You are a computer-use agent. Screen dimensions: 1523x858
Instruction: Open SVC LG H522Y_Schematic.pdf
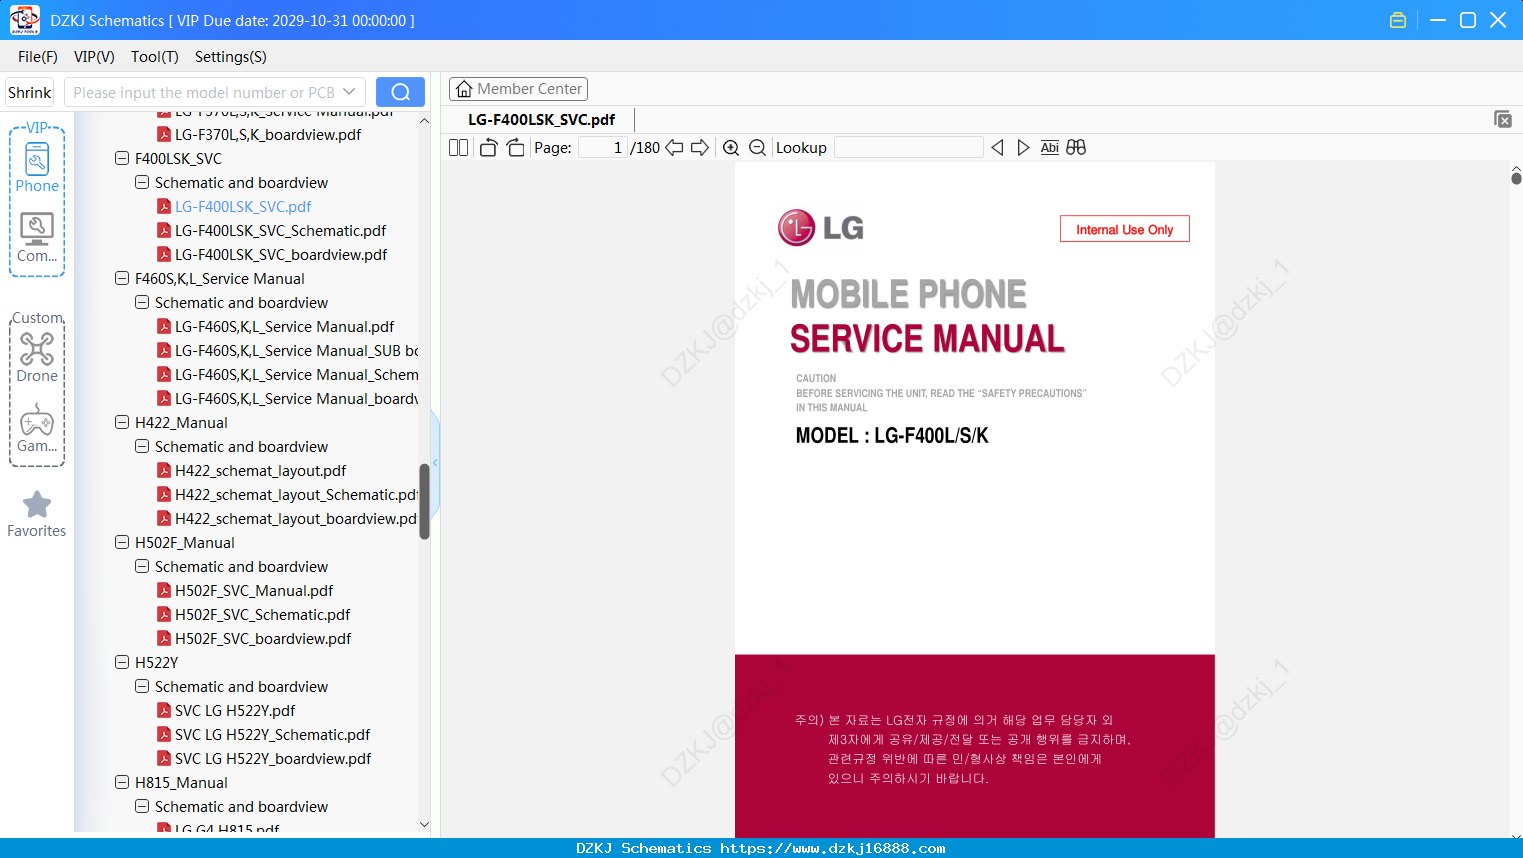(272, 735)
